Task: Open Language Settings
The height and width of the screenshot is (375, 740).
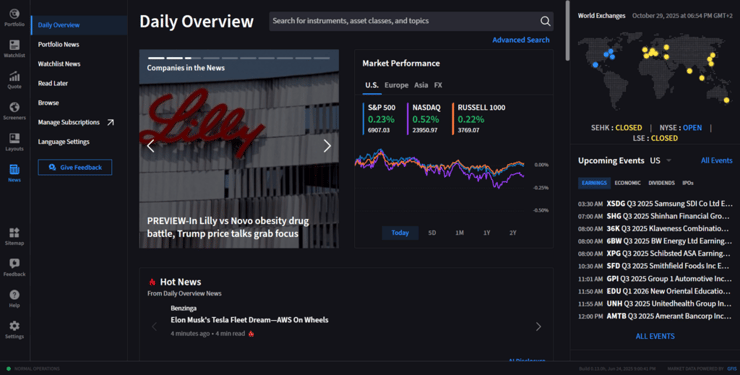Action: coord(64,142)
